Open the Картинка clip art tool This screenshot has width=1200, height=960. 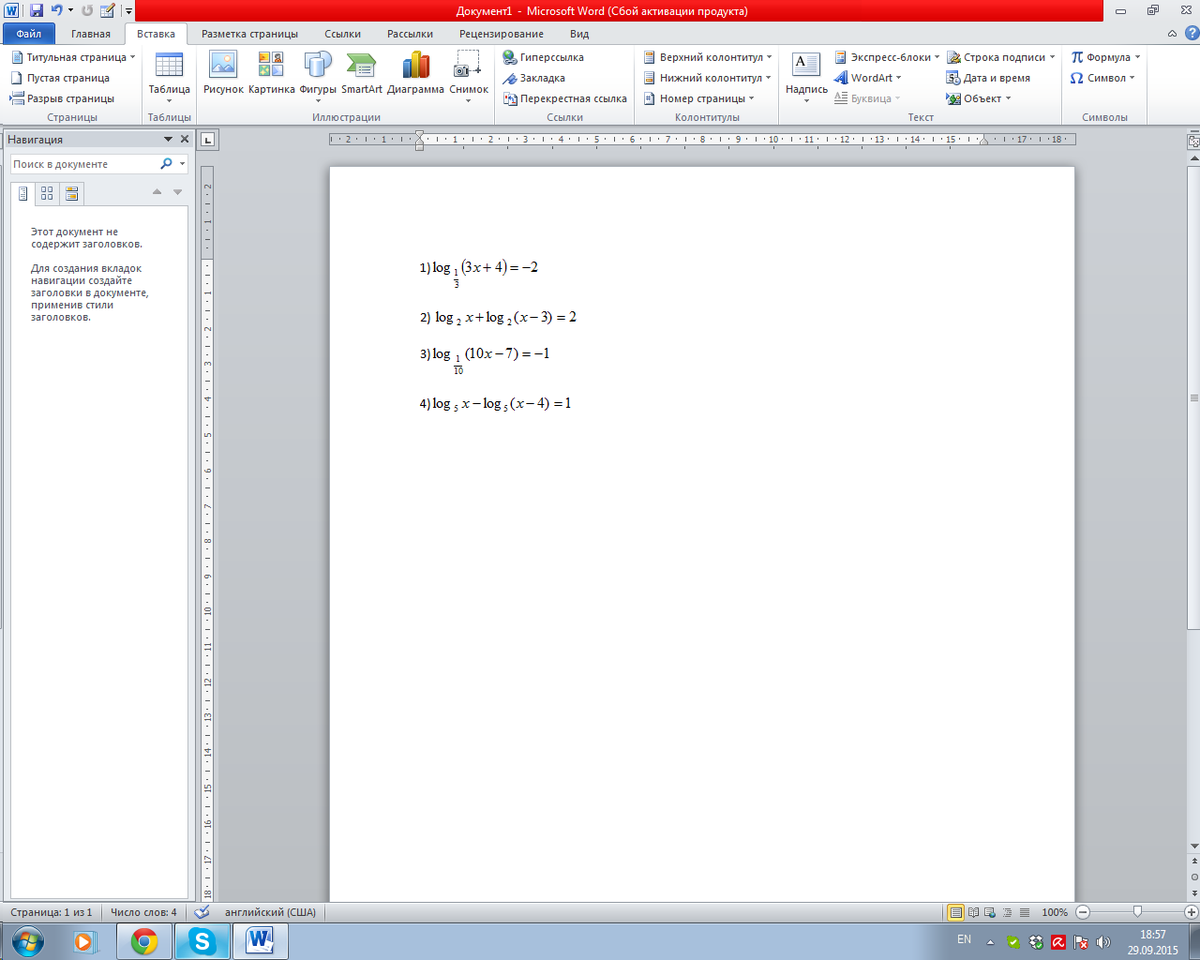click(271, 74)
